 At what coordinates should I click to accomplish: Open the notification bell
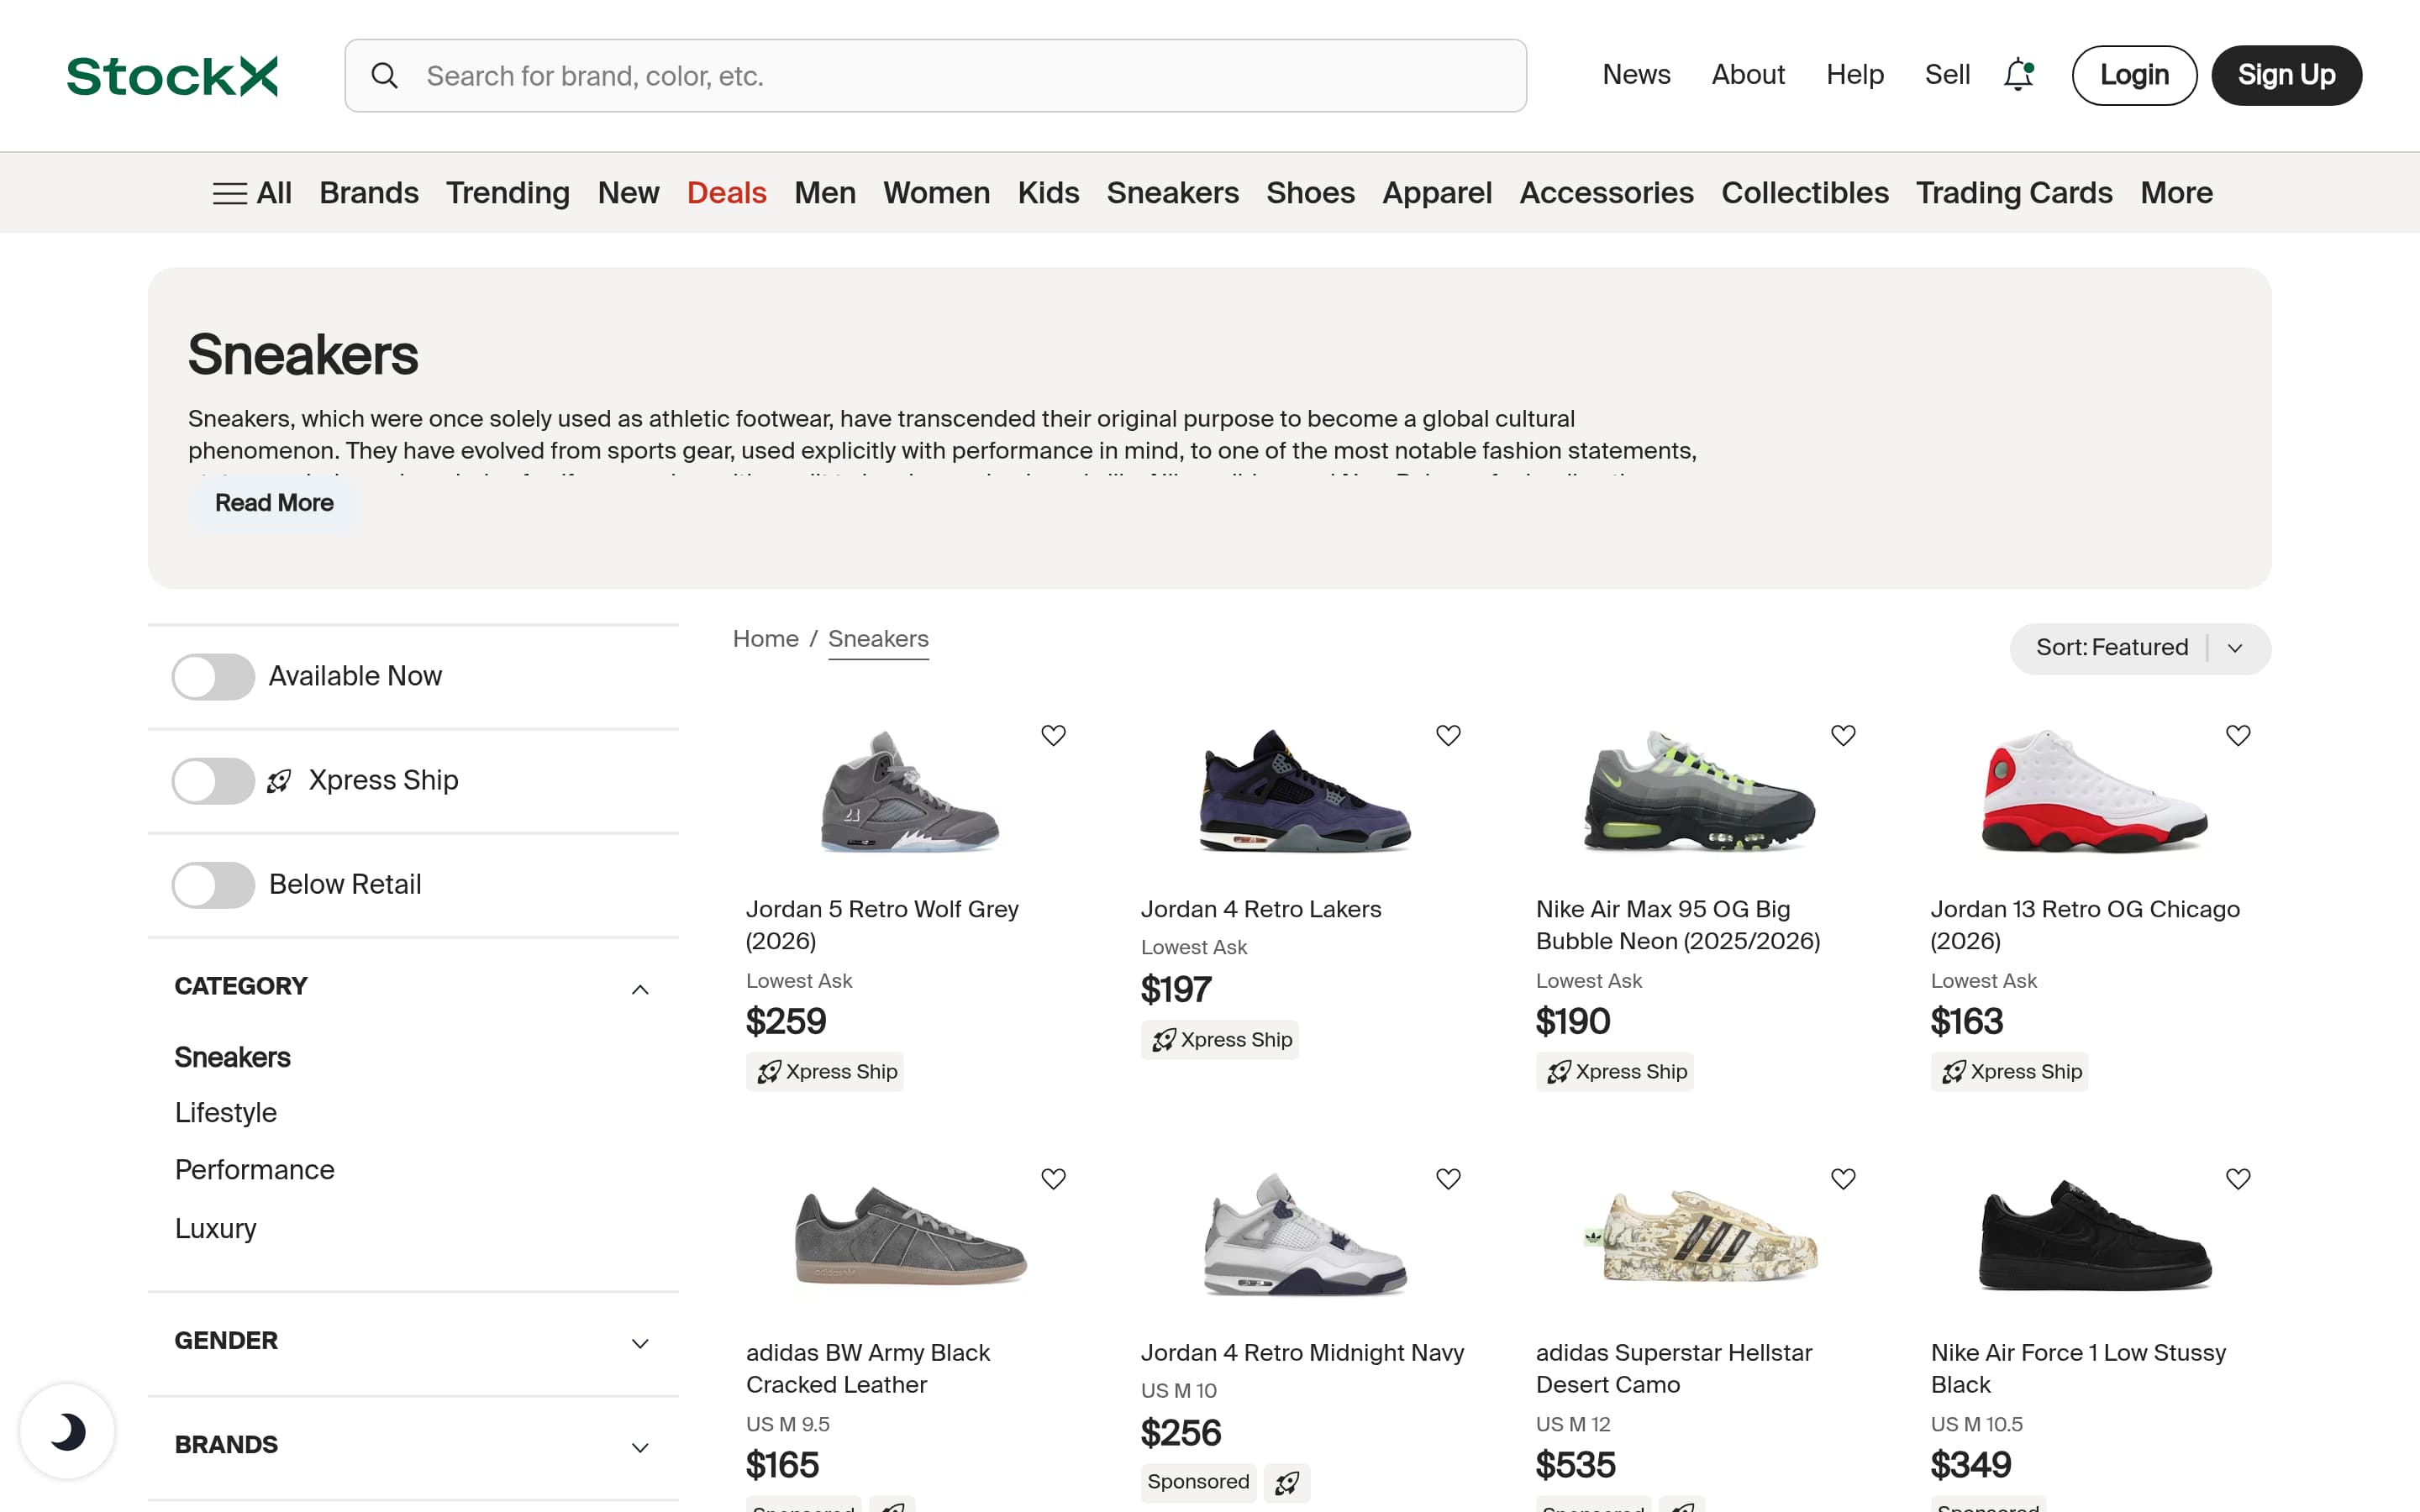[2018, 74]
